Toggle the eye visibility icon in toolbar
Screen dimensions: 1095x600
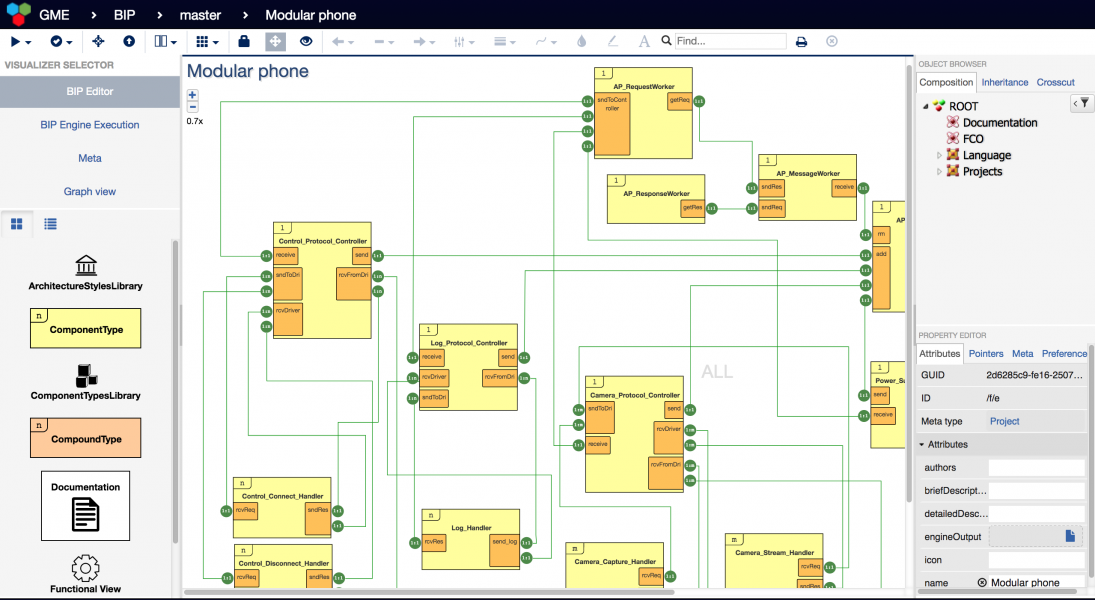306,42
